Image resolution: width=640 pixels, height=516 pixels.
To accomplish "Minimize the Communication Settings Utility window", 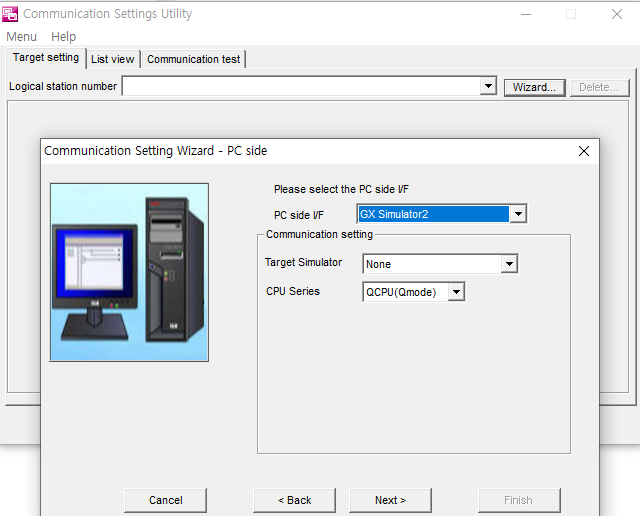I will (526, 14).
